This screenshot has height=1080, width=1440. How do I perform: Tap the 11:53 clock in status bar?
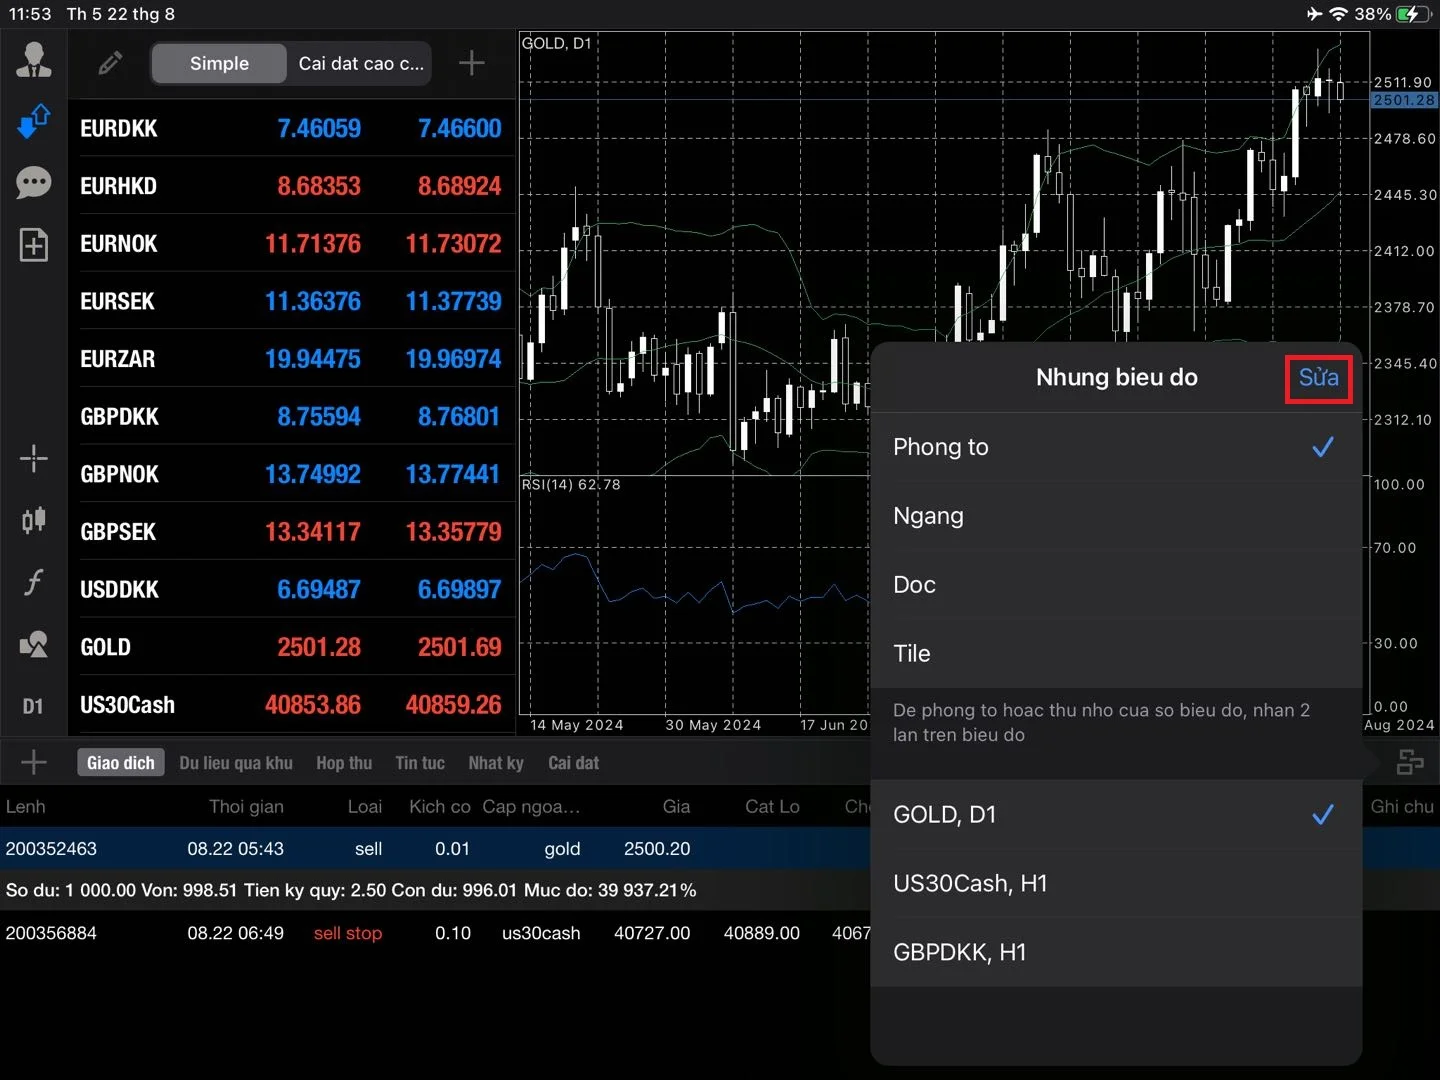(x=30, y=14)
